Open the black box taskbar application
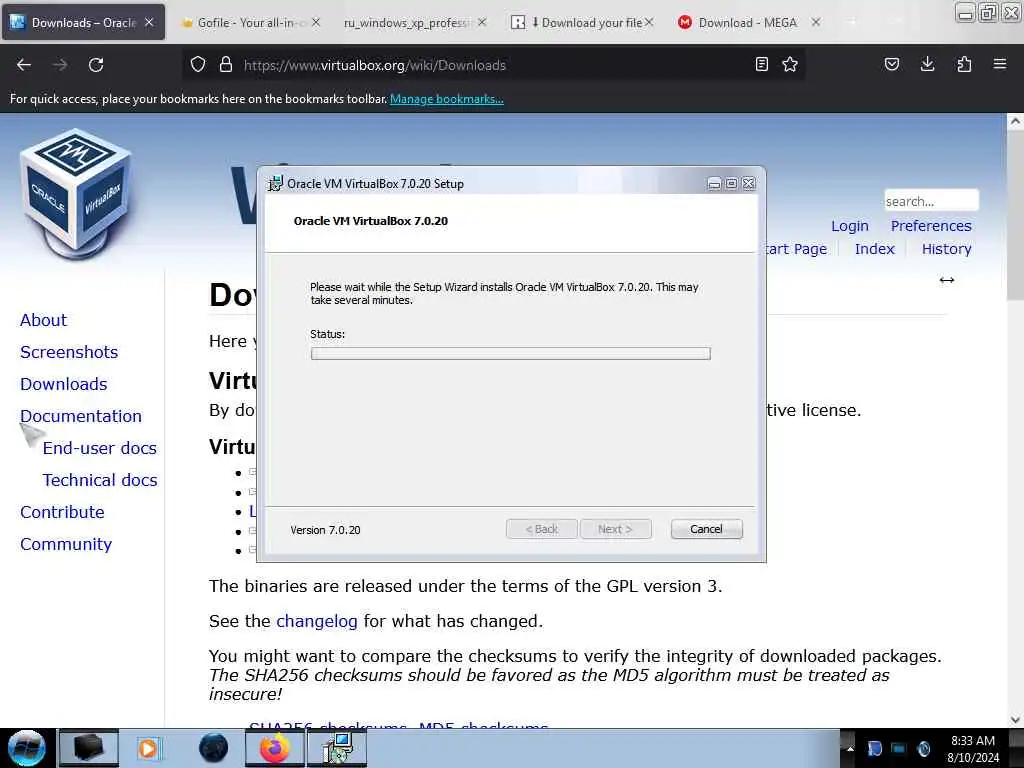This screenshot has height=768, width=1024. 89,748
